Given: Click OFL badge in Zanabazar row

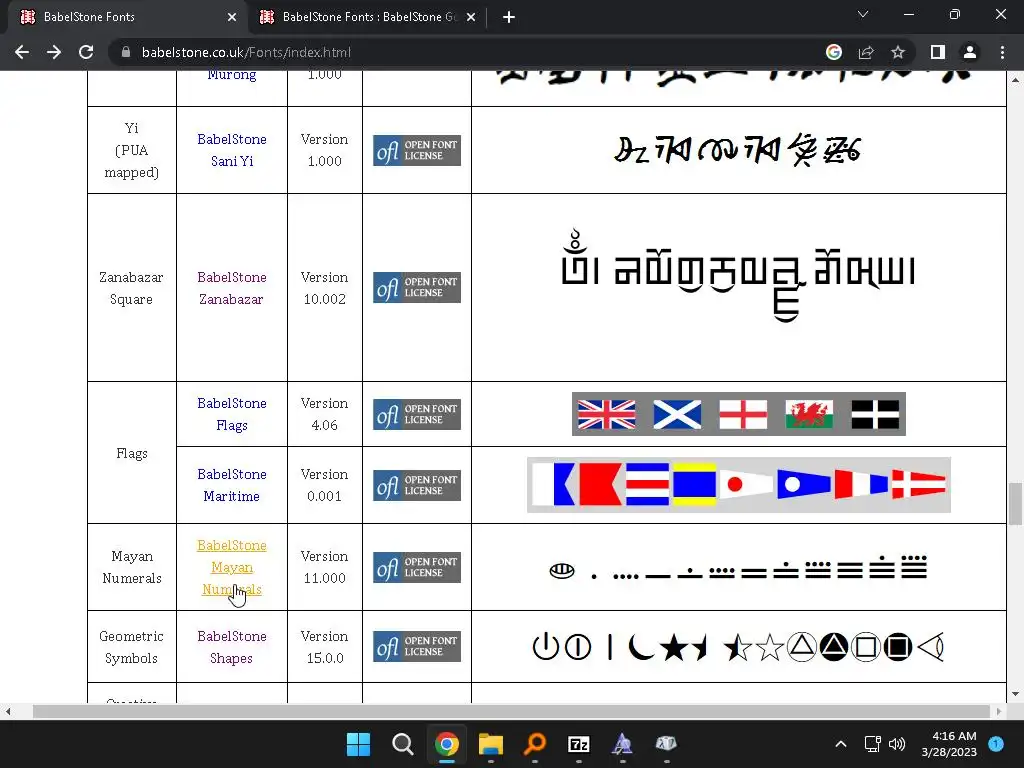Looking at the screenshot, I should [x=417, y=288].
